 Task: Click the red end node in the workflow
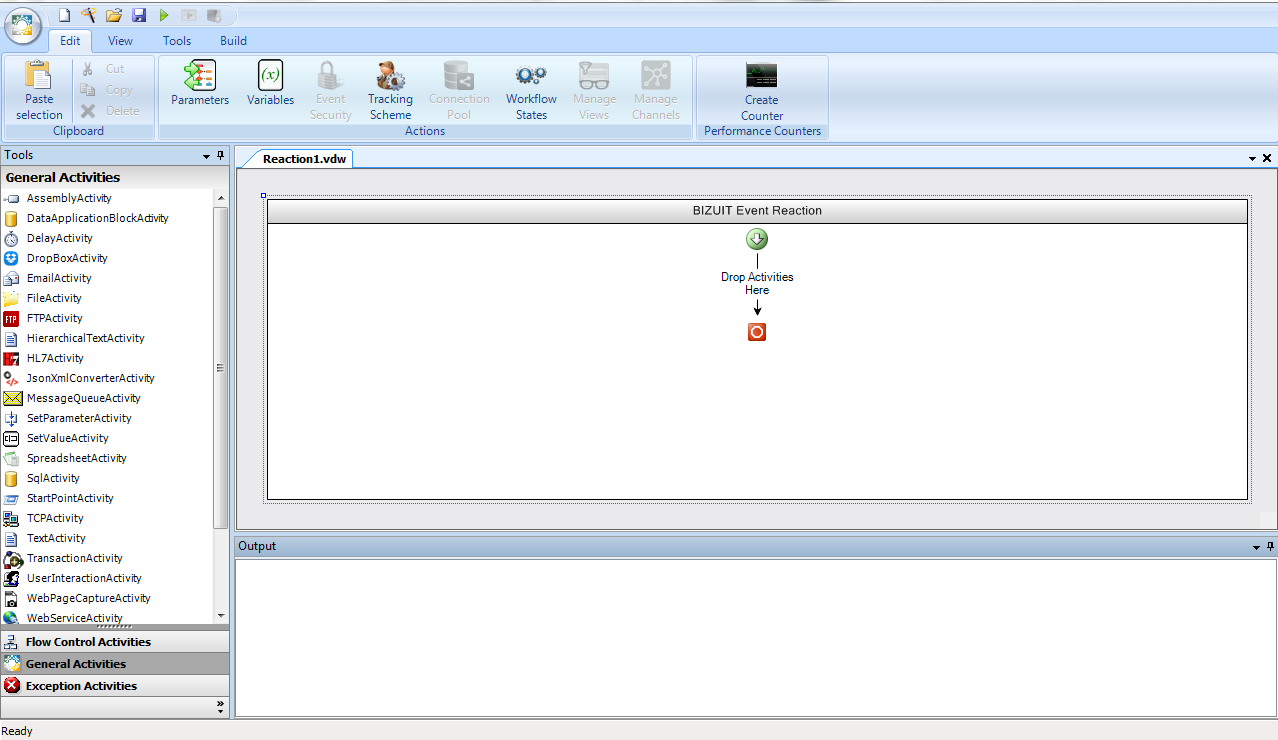757,332
